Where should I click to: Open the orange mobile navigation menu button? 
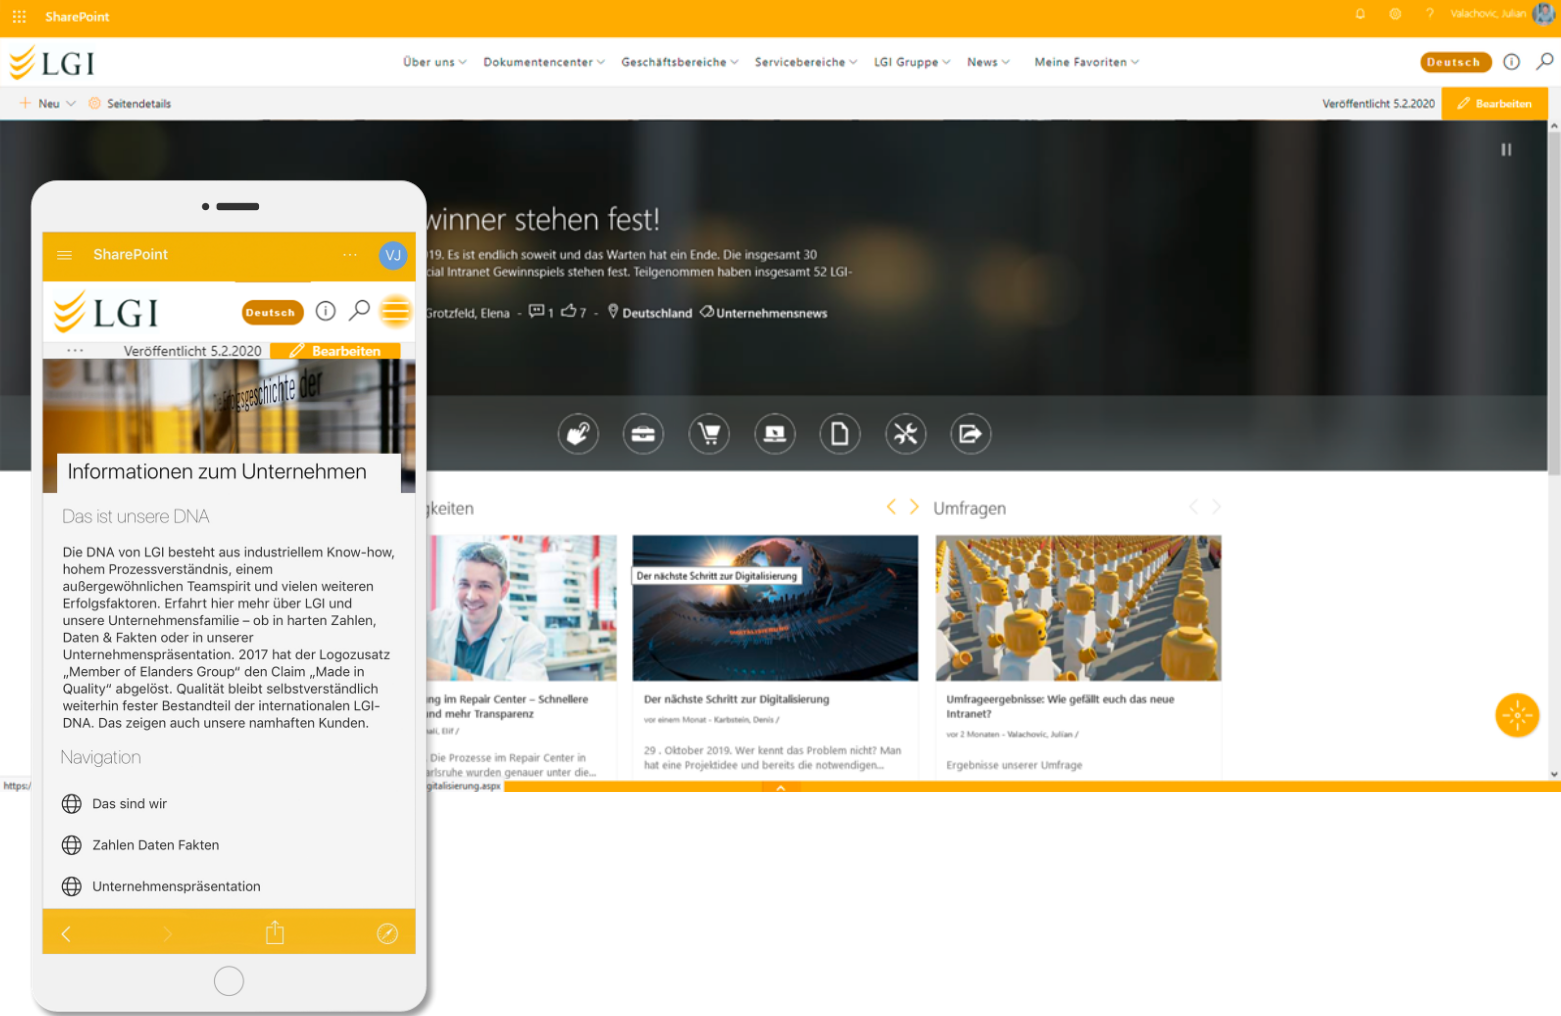(396, 311)
